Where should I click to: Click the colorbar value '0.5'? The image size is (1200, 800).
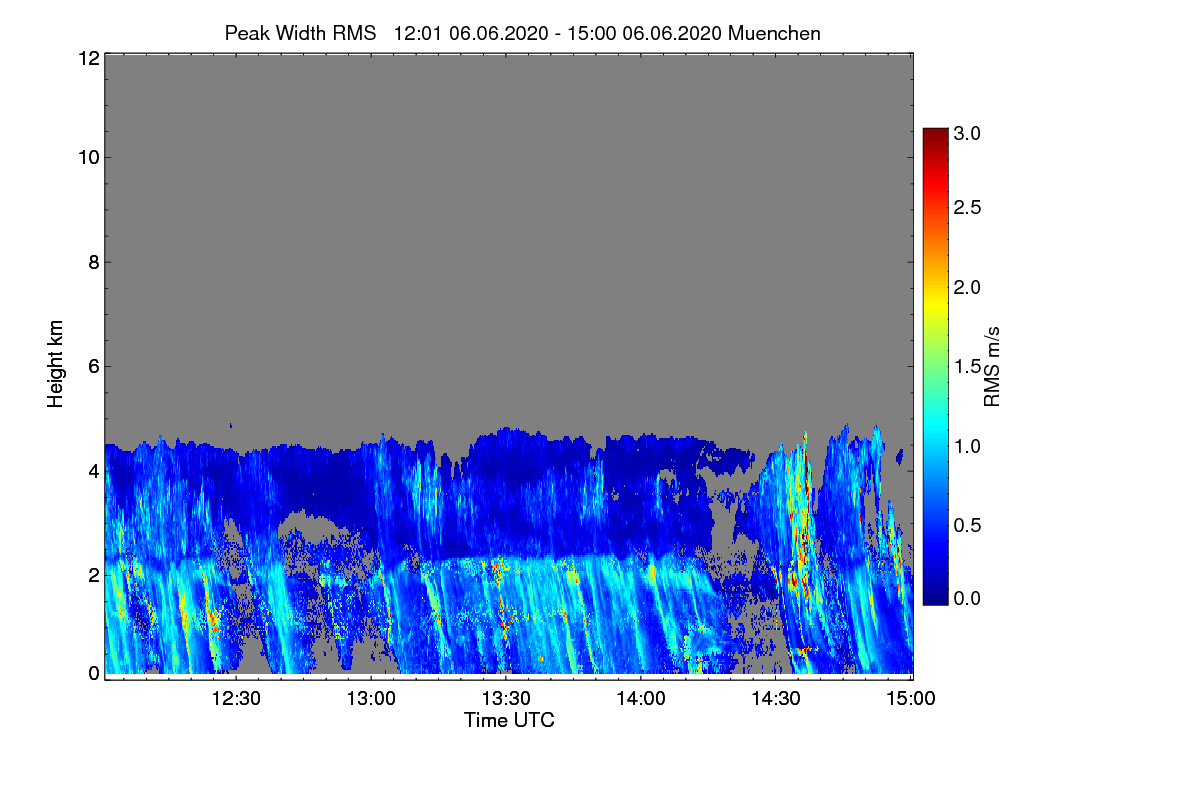[x=969, y=525]
